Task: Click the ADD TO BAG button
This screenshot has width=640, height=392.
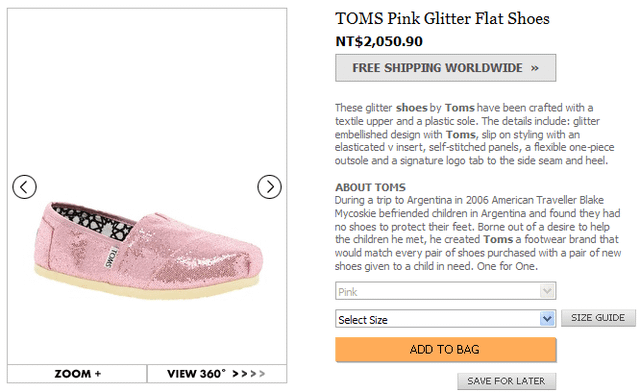Action: pos(445,350)
